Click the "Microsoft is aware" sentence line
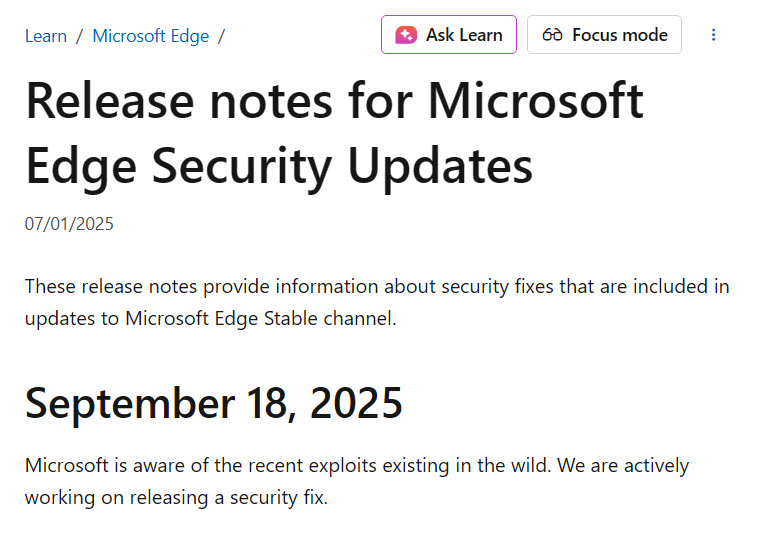The height and width of the screenshot is (542, 758). click(357, 466)
